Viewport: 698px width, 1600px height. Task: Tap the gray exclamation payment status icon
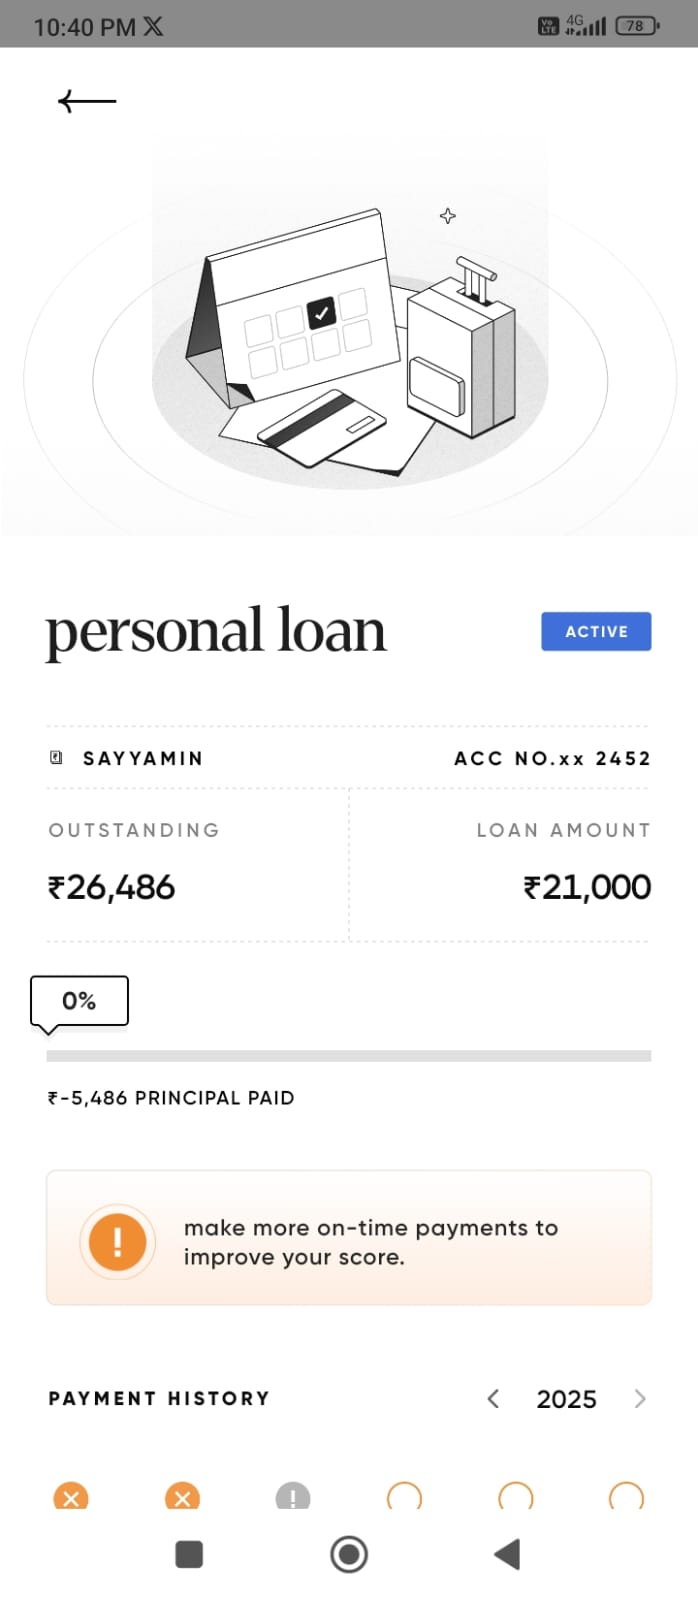tap(293, 1497)
